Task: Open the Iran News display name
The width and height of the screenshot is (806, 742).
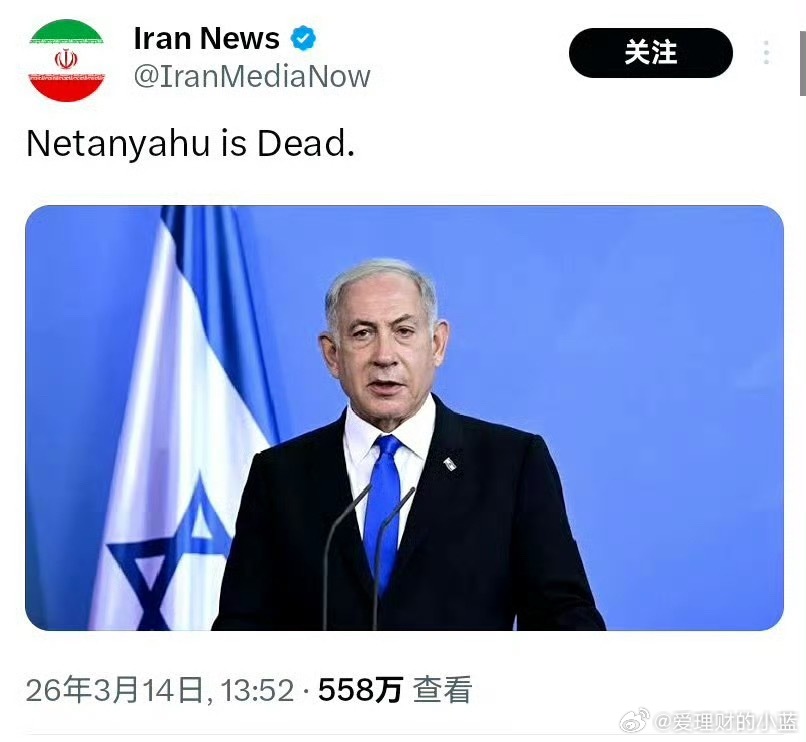Action: tap(206, 38)
